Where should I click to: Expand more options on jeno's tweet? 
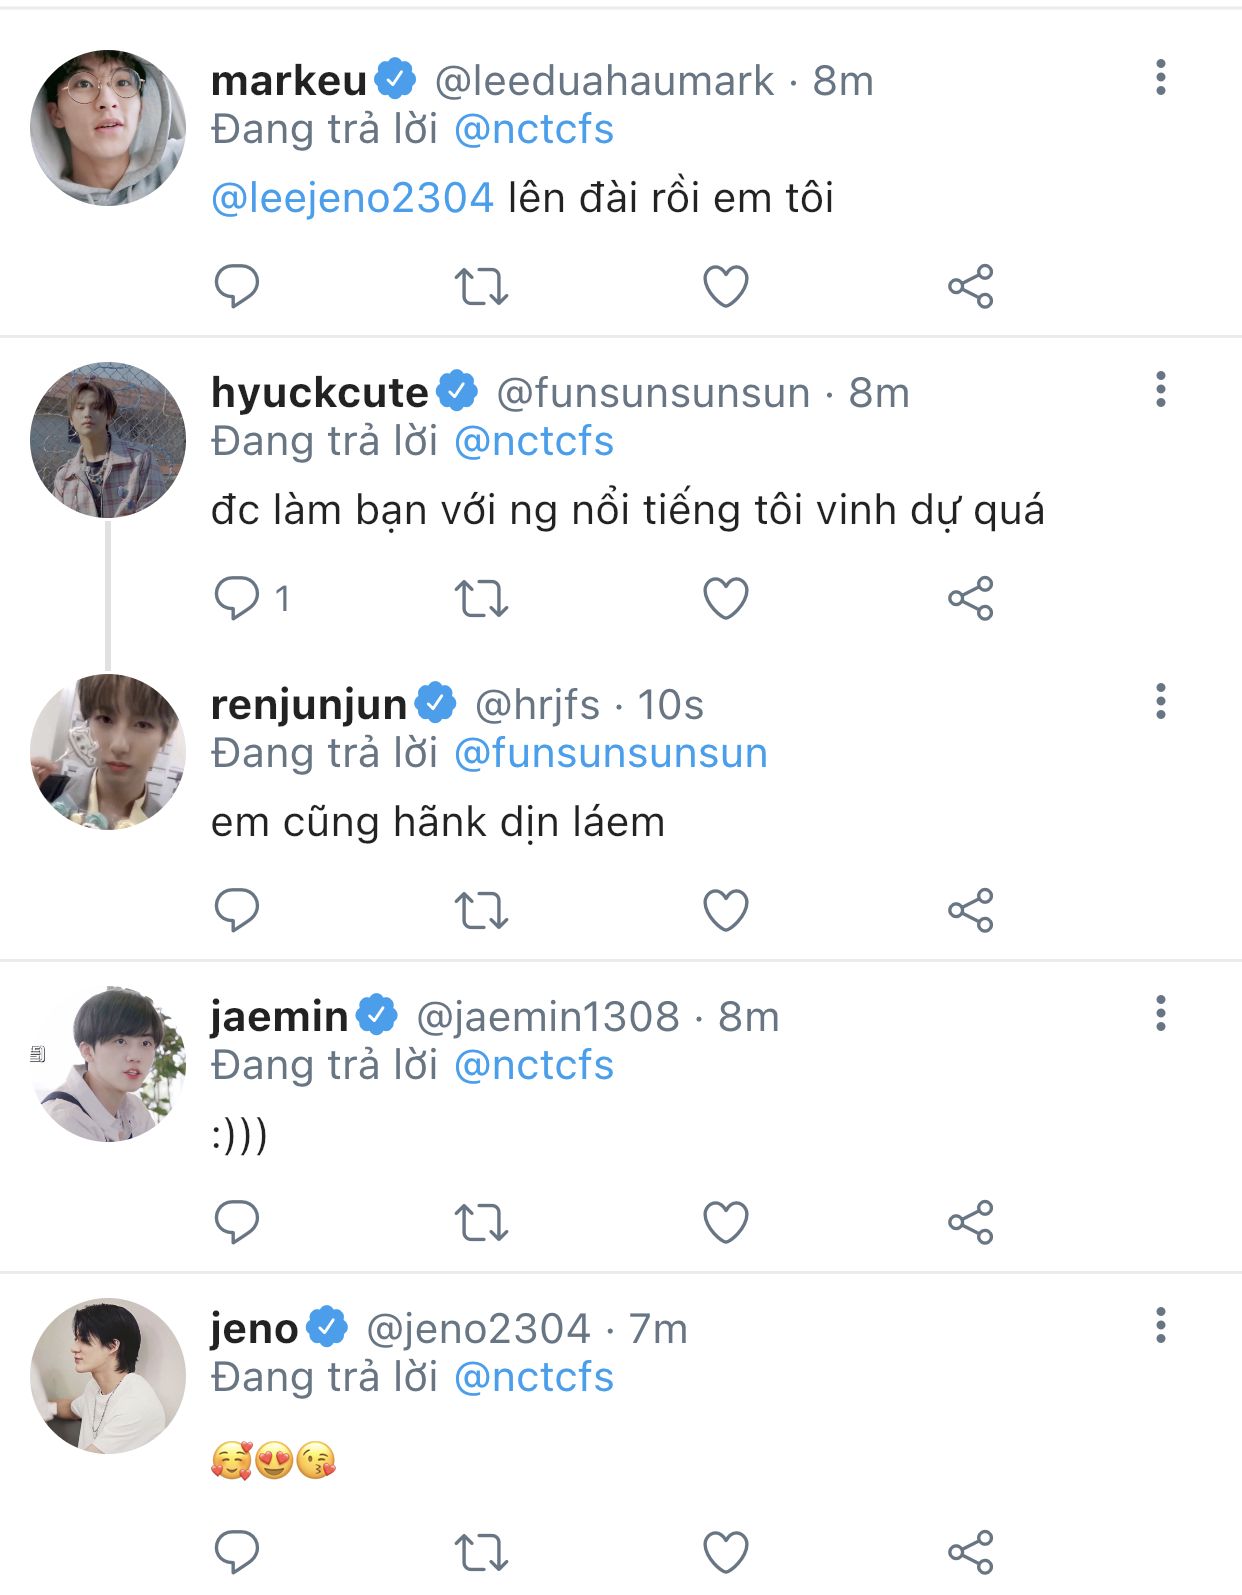(x=1160, y=1325)
